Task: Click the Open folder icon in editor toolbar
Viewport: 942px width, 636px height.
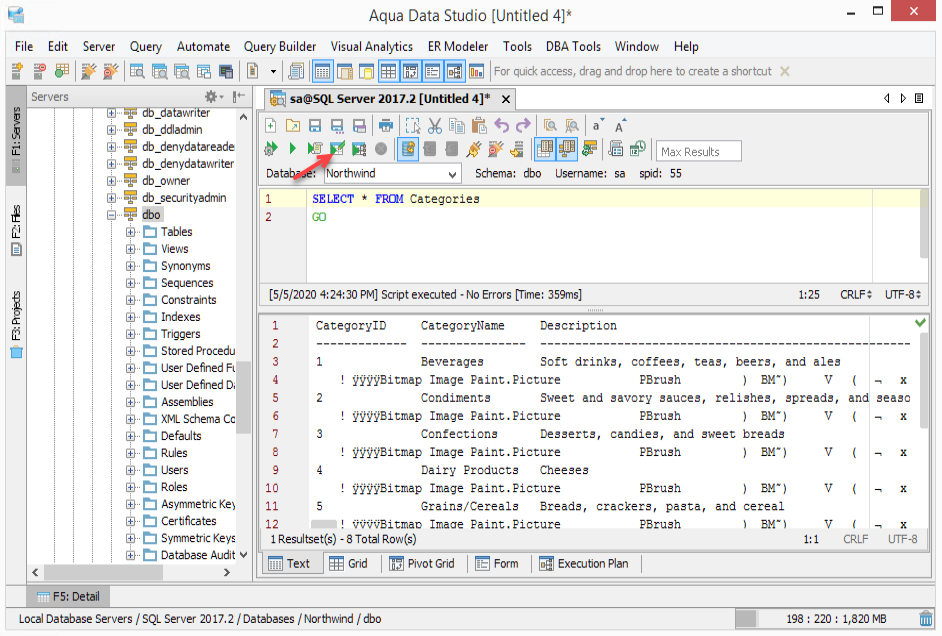Action: [x=292, y=126]
